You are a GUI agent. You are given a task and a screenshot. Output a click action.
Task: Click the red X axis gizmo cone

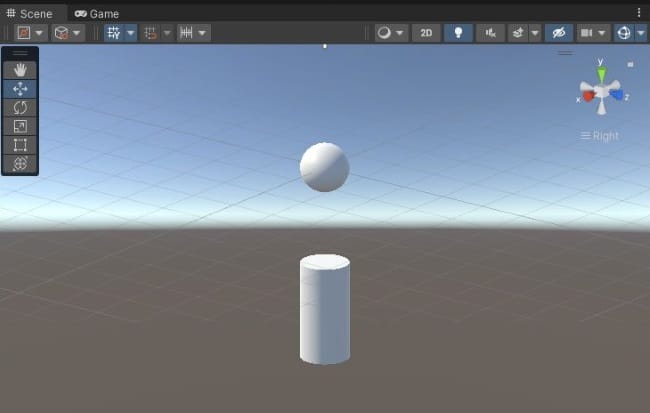pyautogui.click(x=589, y=96)
